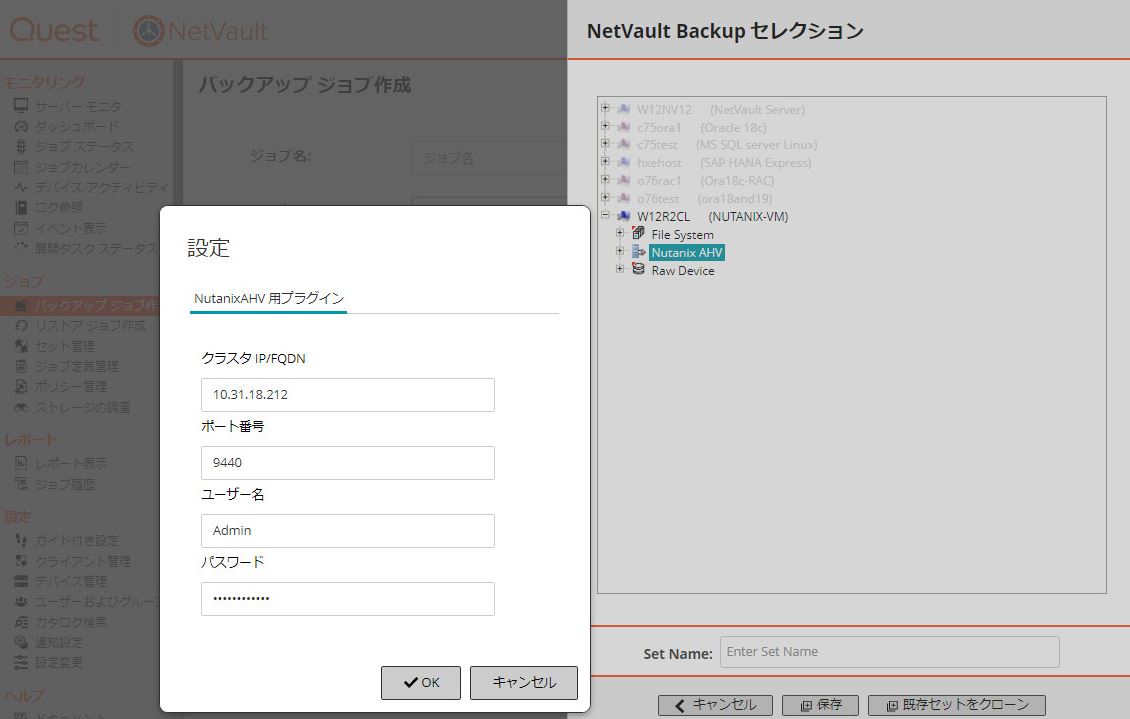Click the ガイド付き設定 icon in sidebar

[x=21, y=540]
